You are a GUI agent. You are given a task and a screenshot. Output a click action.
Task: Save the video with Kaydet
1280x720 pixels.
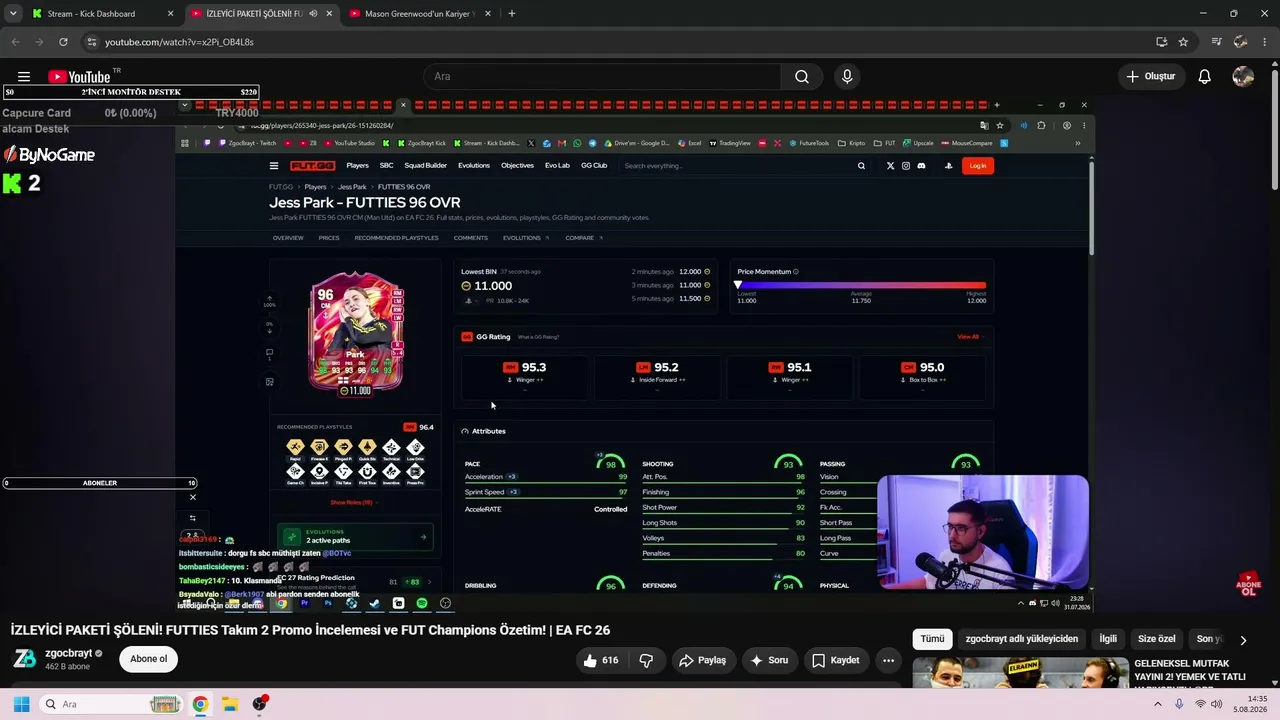pyautogui.click(x=835, y=660)
